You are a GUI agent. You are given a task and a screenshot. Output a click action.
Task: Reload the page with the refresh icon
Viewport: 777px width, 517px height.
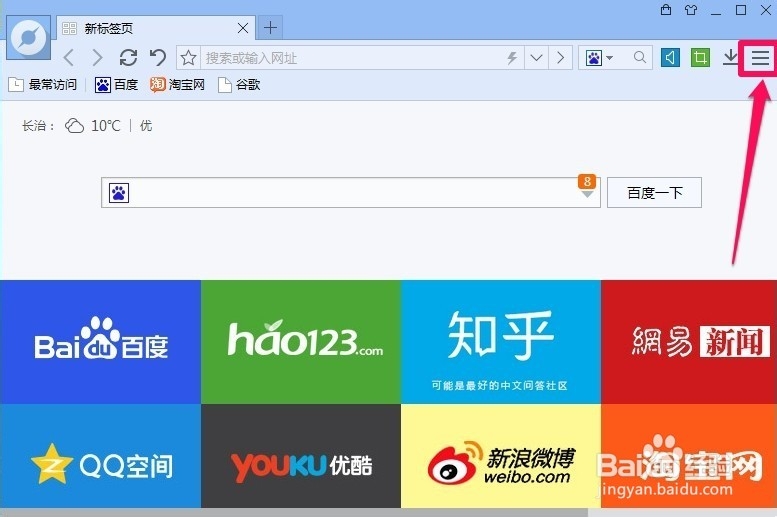point(128,58)
